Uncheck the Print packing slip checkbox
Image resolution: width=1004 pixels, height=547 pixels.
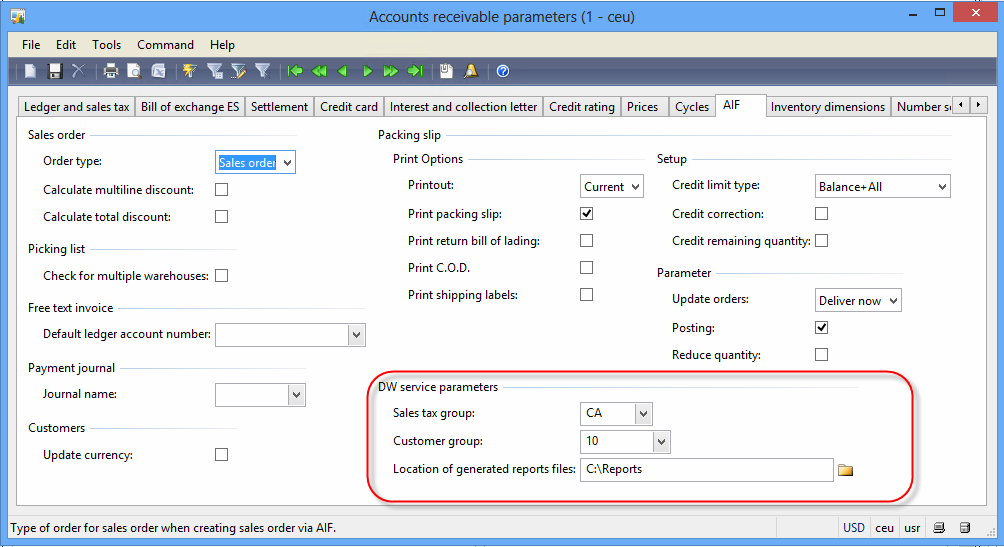[x=587, y=213]
